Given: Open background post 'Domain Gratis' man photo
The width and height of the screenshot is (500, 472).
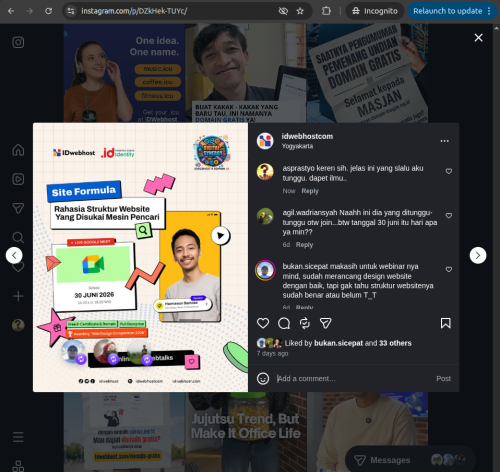Looking at the screenshot, I should pos(246,73).
